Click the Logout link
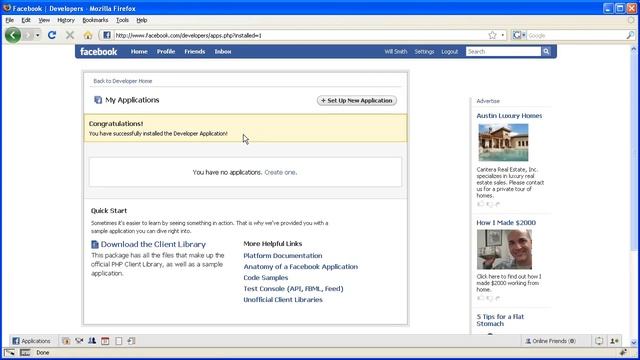Image resolution: width=640 pixels, height=360 pixels. (449, 51)
